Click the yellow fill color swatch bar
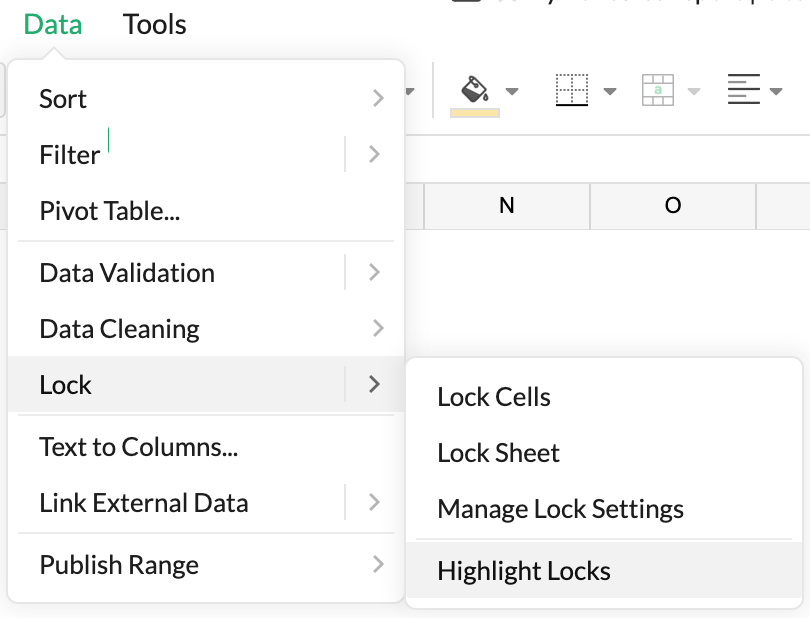This screenshot has height=618, width=810. click(x=475, y=112)
